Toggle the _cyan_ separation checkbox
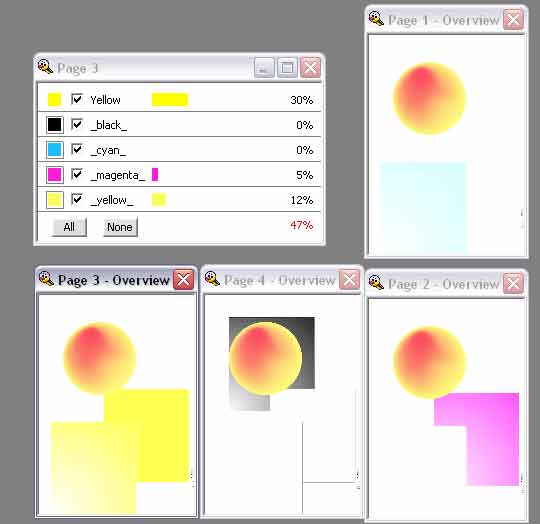The image size is (540, 524). [76, 149]
